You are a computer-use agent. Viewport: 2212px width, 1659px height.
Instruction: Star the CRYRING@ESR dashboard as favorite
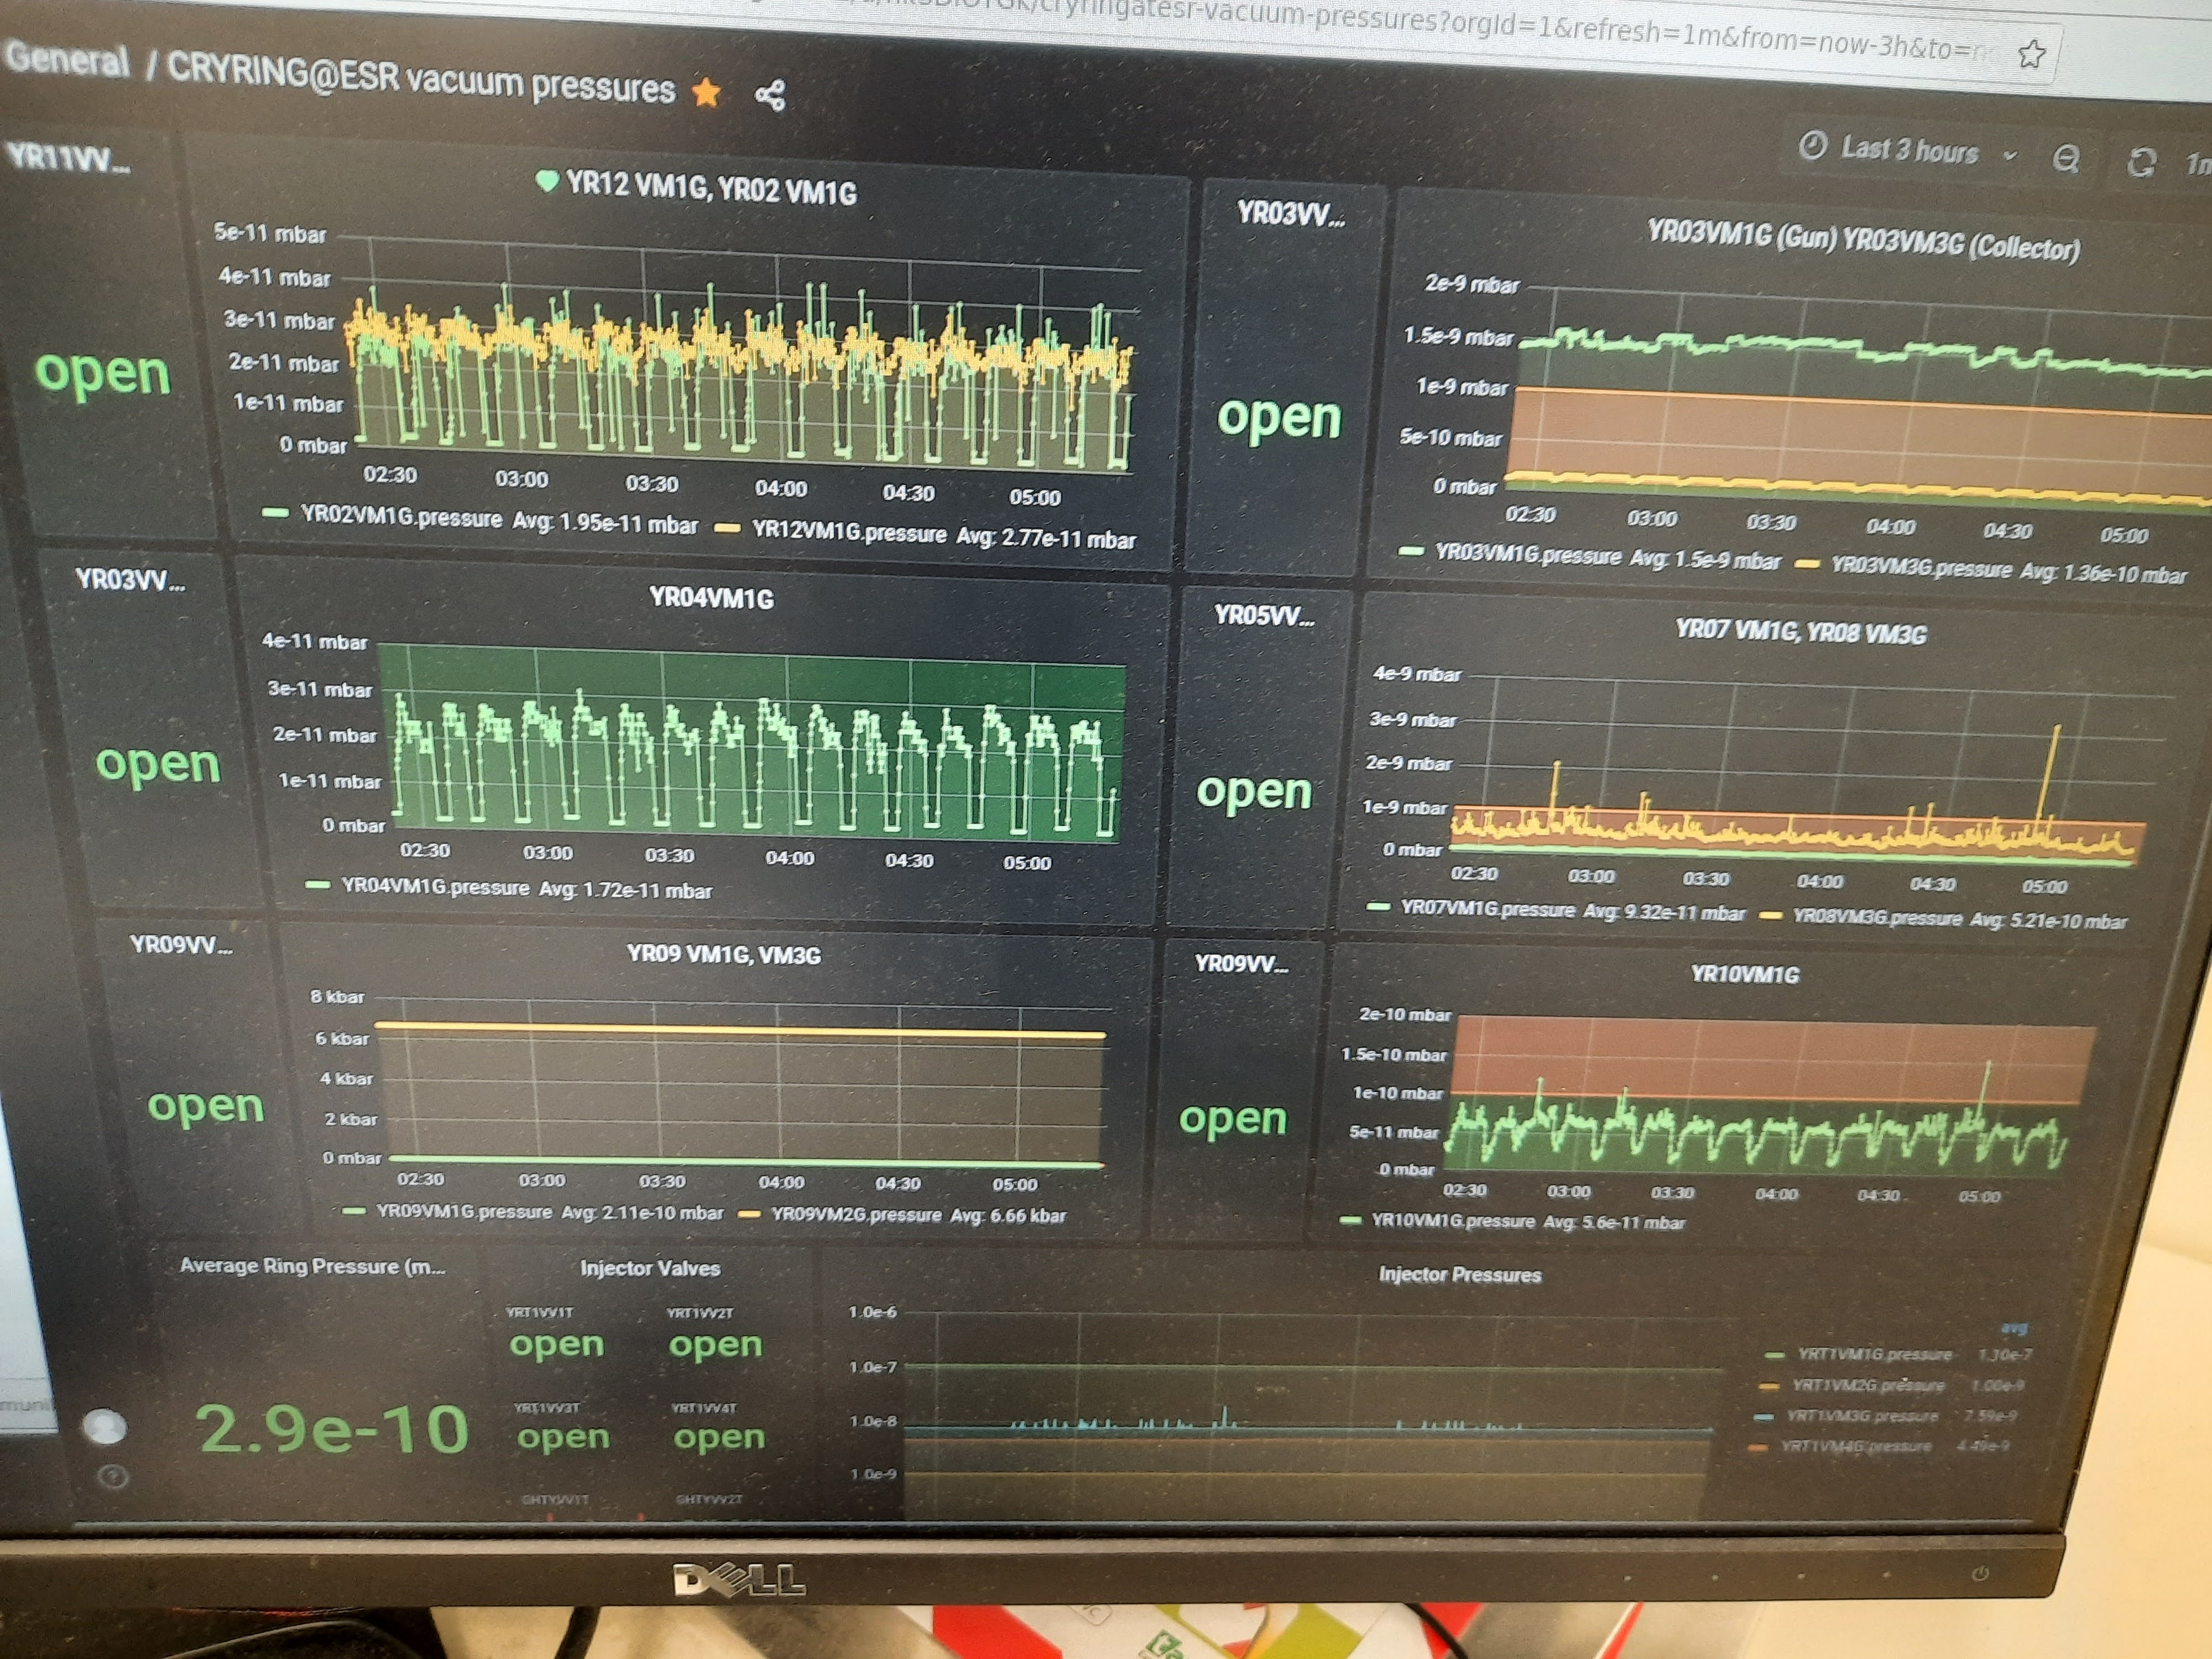click(706, 92)
